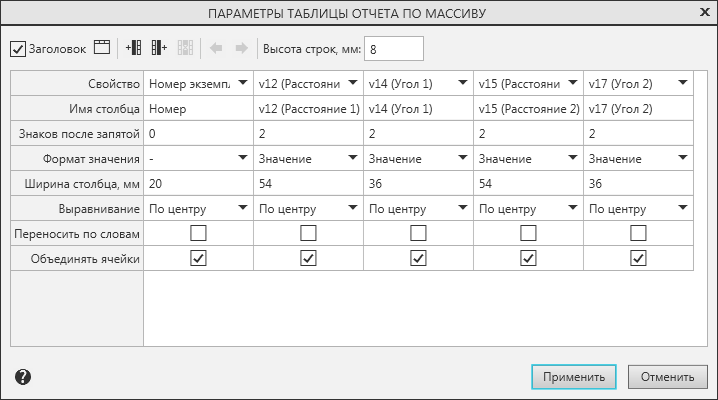Click the greyed-out delete column icon
This screenshot has width=718, height=400.
pyautogui.click(x=184, y=48)
